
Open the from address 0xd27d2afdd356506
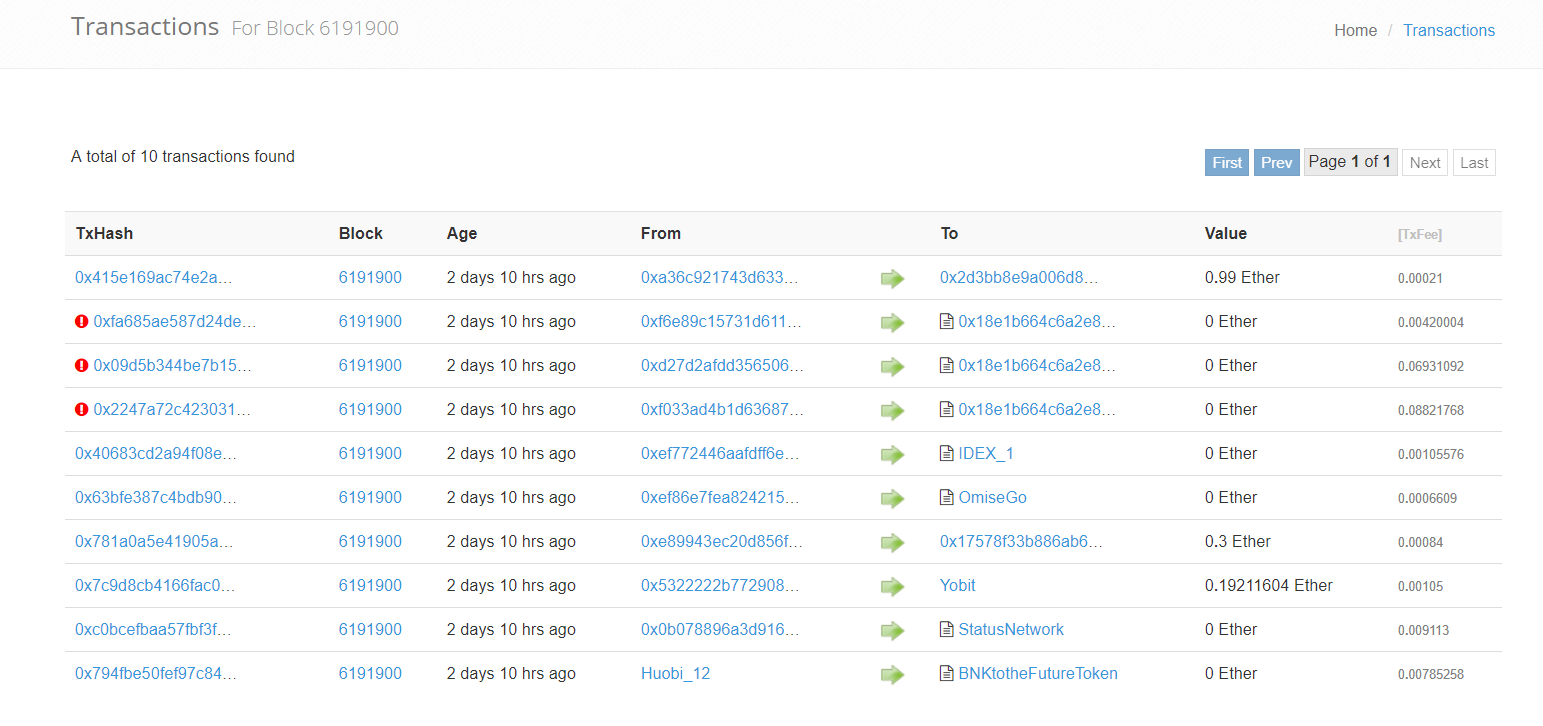pos(722,366)
